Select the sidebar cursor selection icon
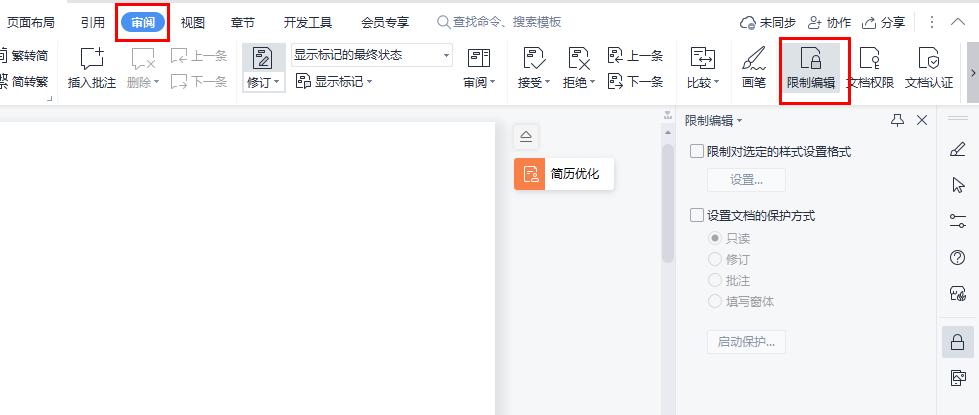 click(x=957, y=185)
